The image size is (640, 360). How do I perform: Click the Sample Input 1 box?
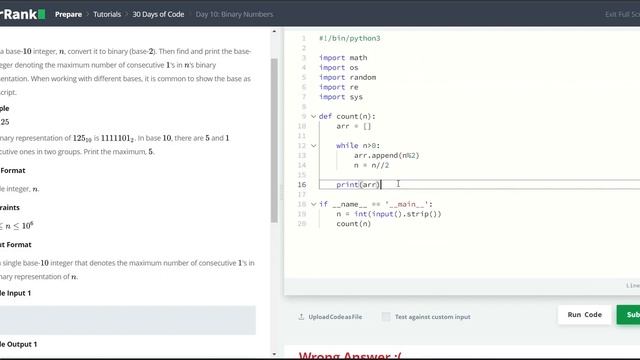[128, 320]
